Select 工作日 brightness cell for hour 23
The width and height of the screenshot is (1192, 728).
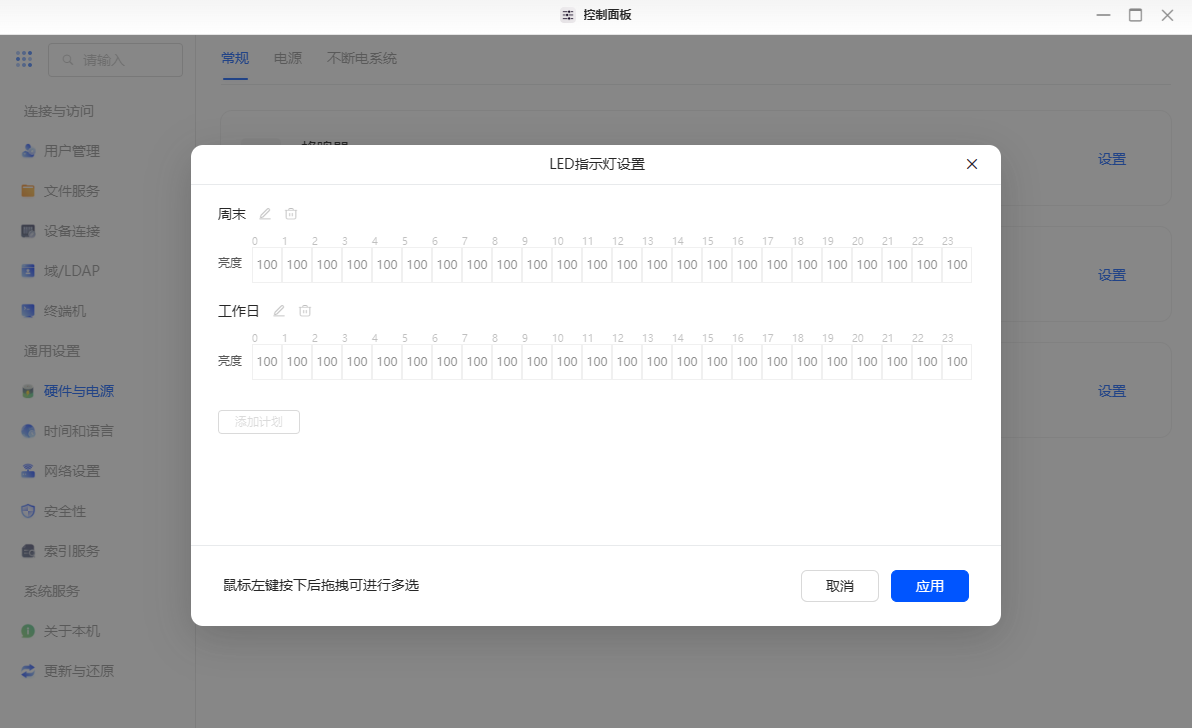pos(957,362)
